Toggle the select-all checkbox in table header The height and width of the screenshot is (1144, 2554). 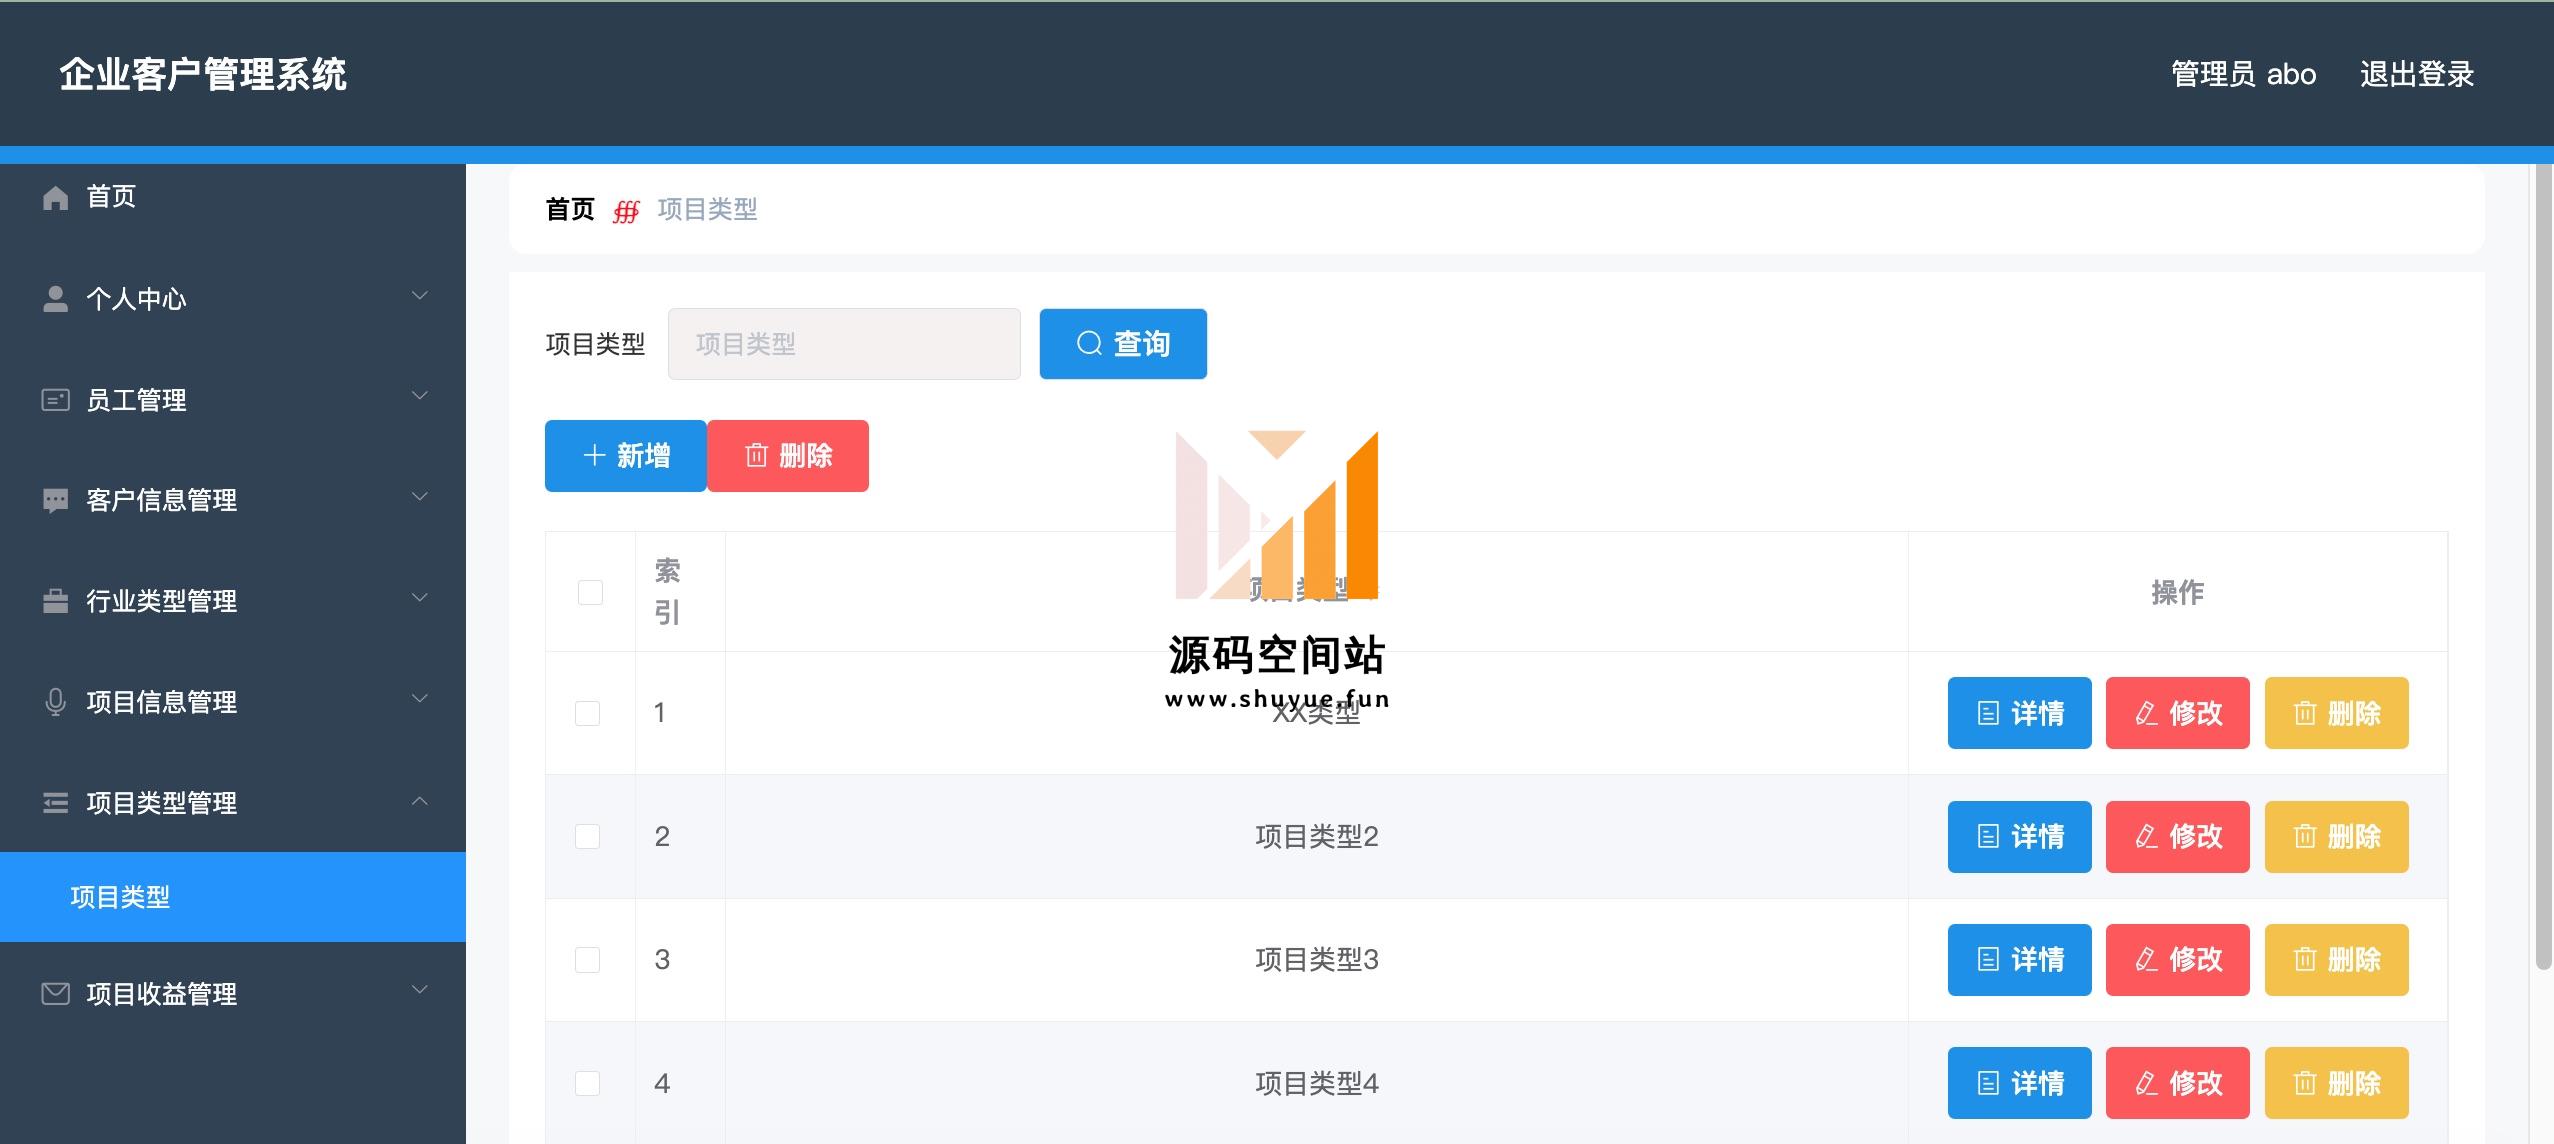click(x=590, y=592)
